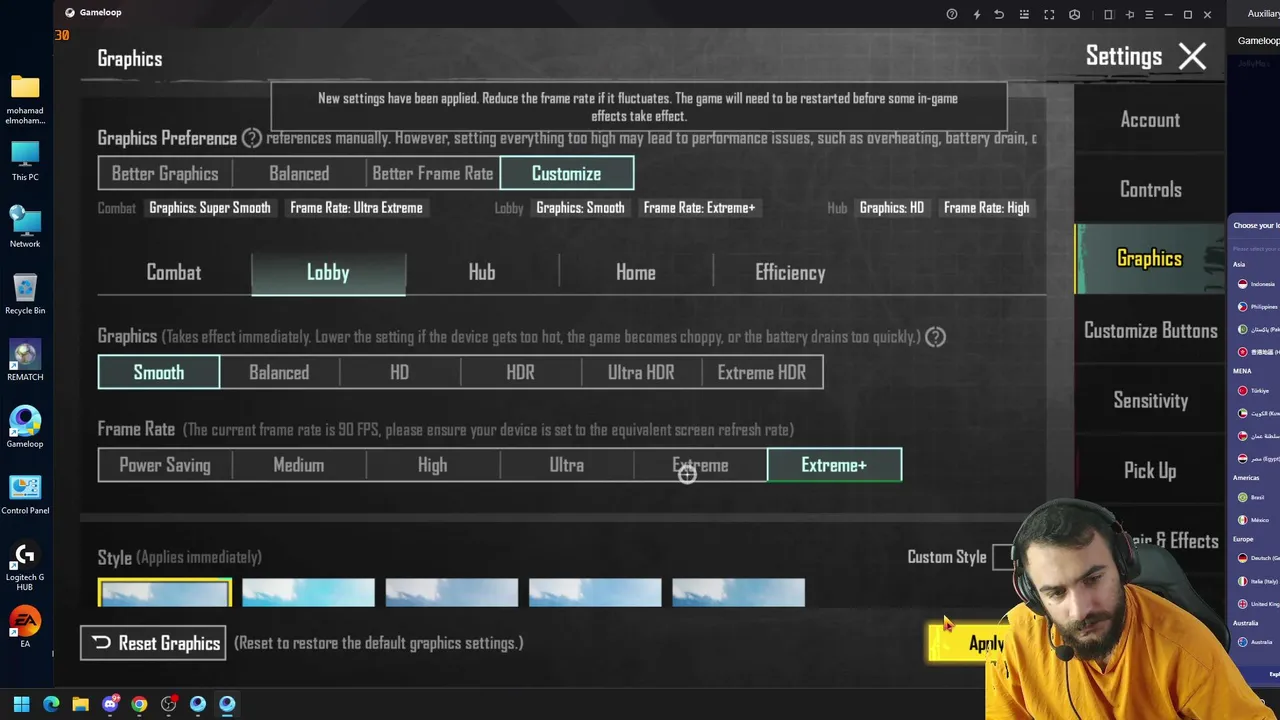Open OBS Studio from taskbar
The width and height of the screenshot is (1280, 720).
point(168,704)
